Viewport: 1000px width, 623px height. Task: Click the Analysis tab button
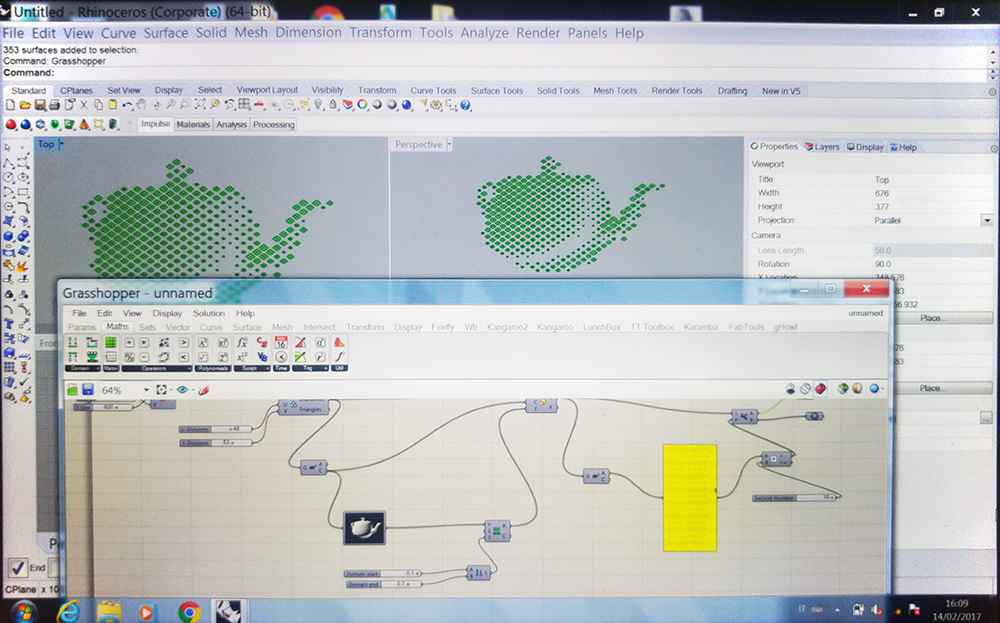[x=231, y=124]
